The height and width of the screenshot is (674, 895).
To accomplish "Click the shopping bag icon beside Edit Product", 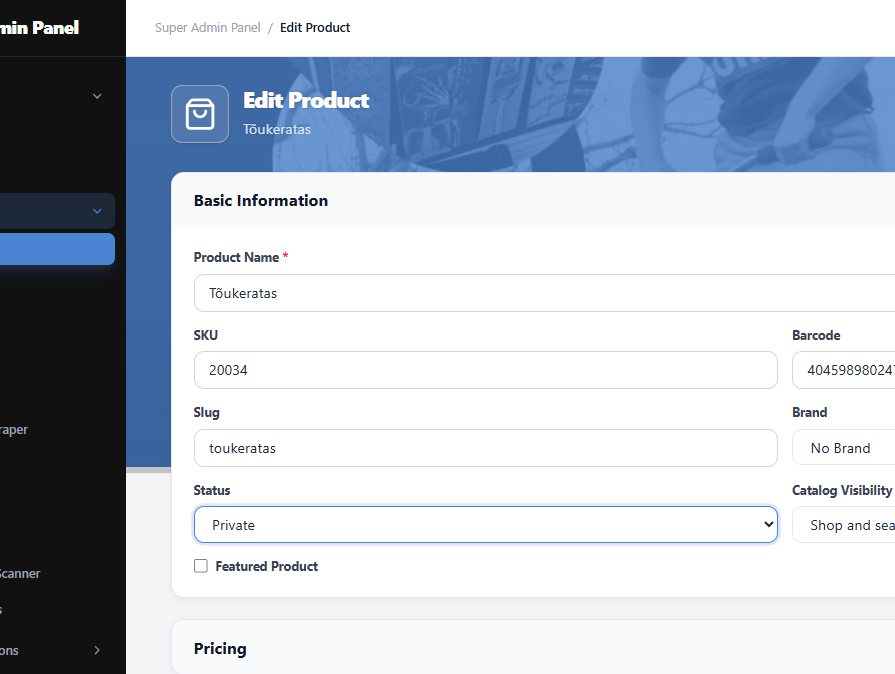I will point(200,114).
